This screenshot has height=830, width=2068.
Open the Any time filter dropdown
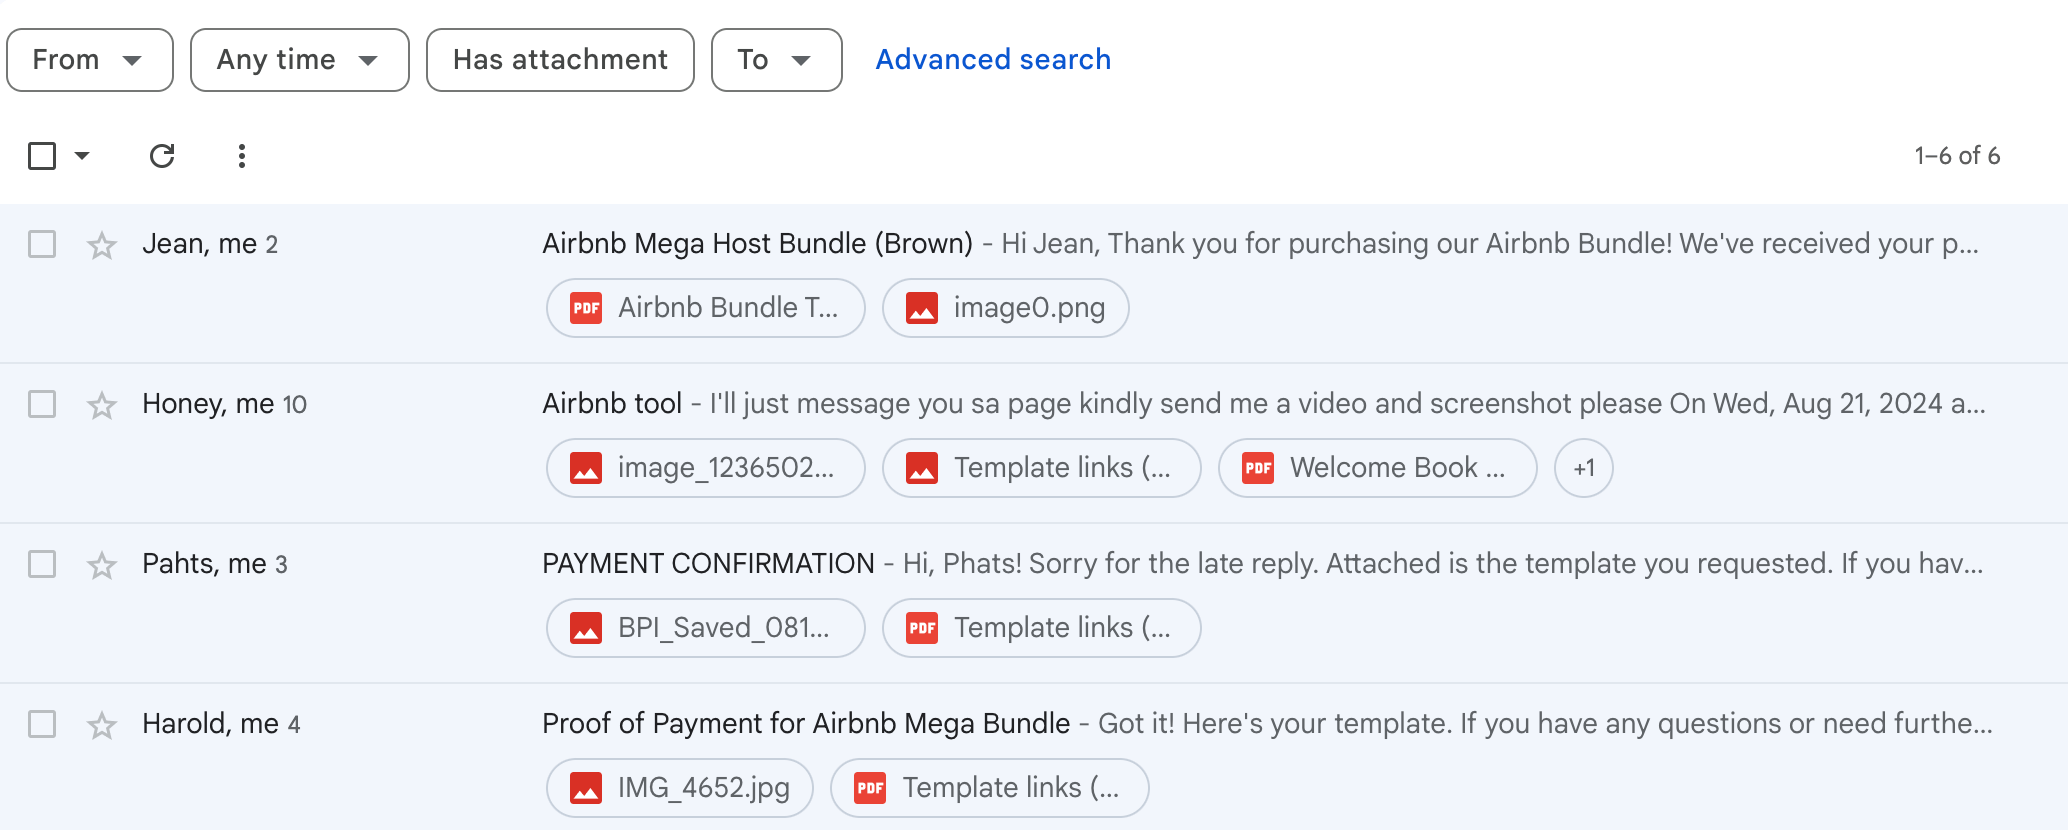click(300, 60)
